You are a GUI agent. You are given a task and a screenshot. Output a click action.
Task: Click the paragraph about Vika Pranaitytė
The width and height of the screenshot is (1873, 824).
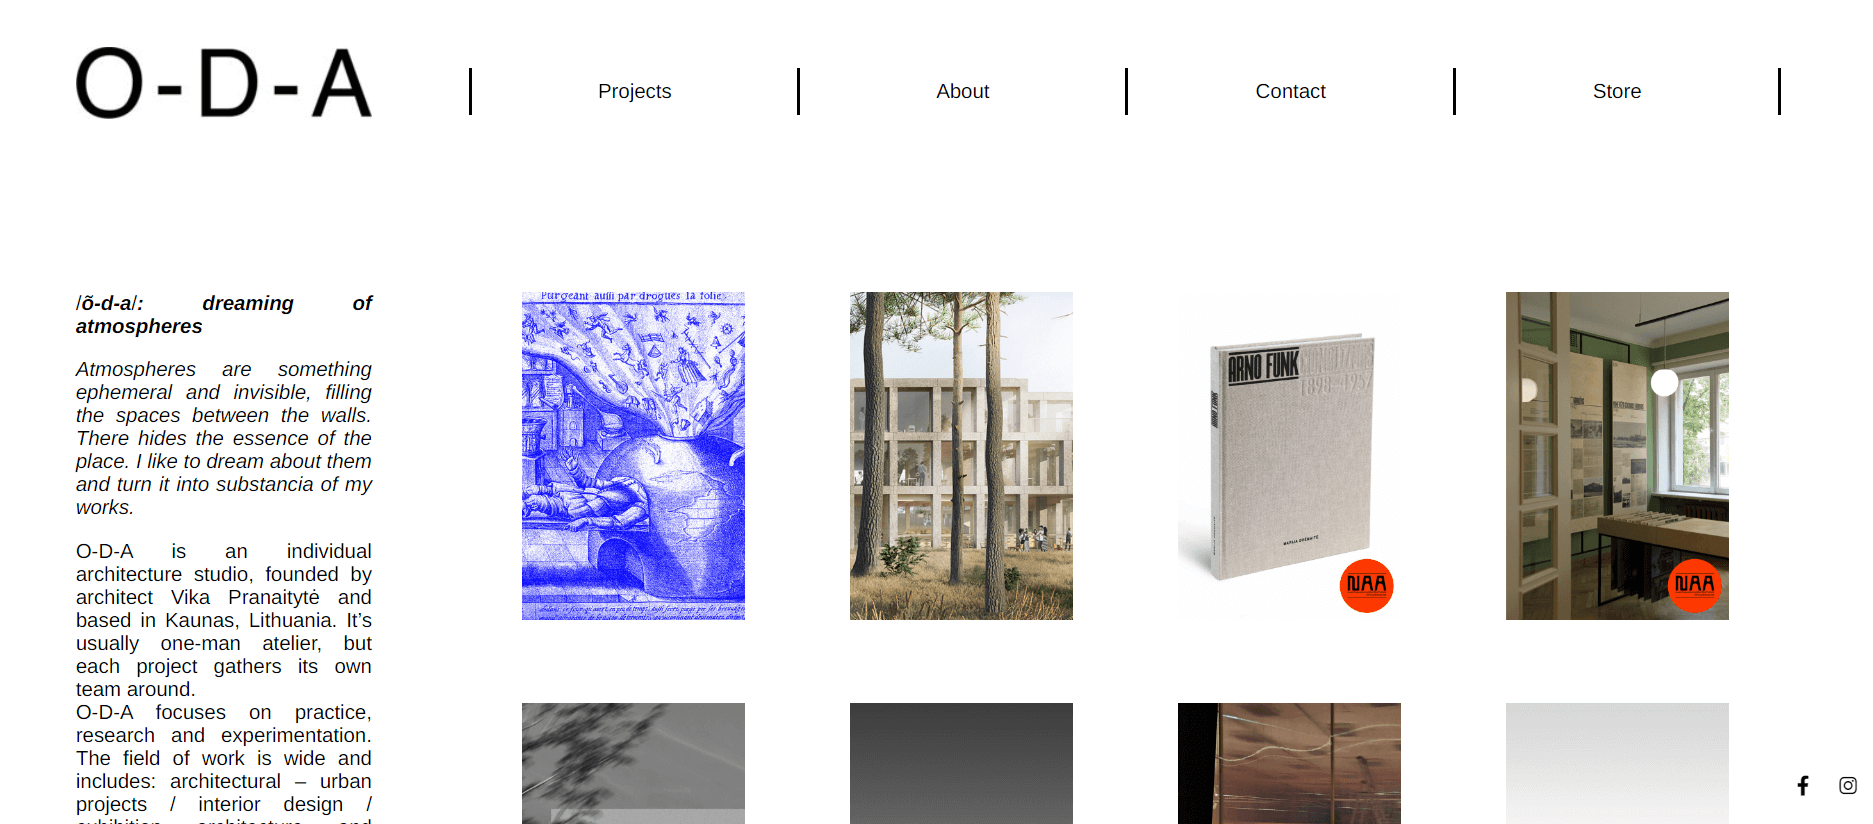pyautogui.click(x=224, y=620)
